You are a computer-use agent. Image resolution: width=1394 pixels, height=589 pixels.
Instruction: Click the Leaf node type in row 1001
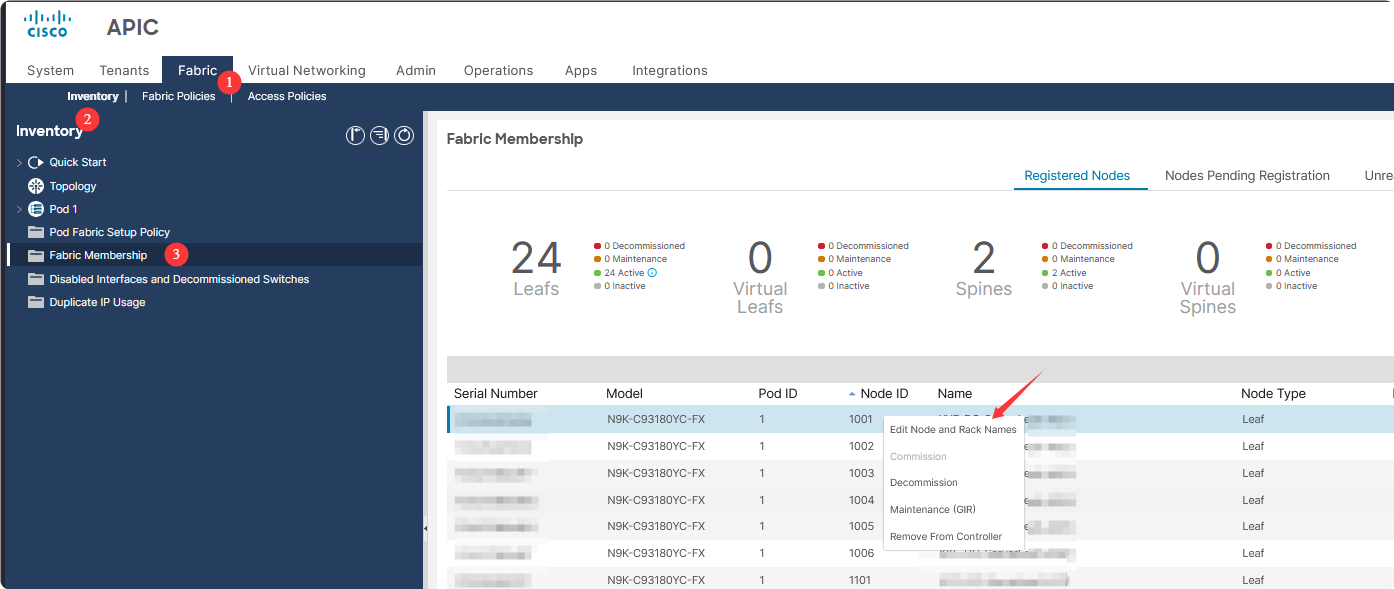(x=1253, y=419)
